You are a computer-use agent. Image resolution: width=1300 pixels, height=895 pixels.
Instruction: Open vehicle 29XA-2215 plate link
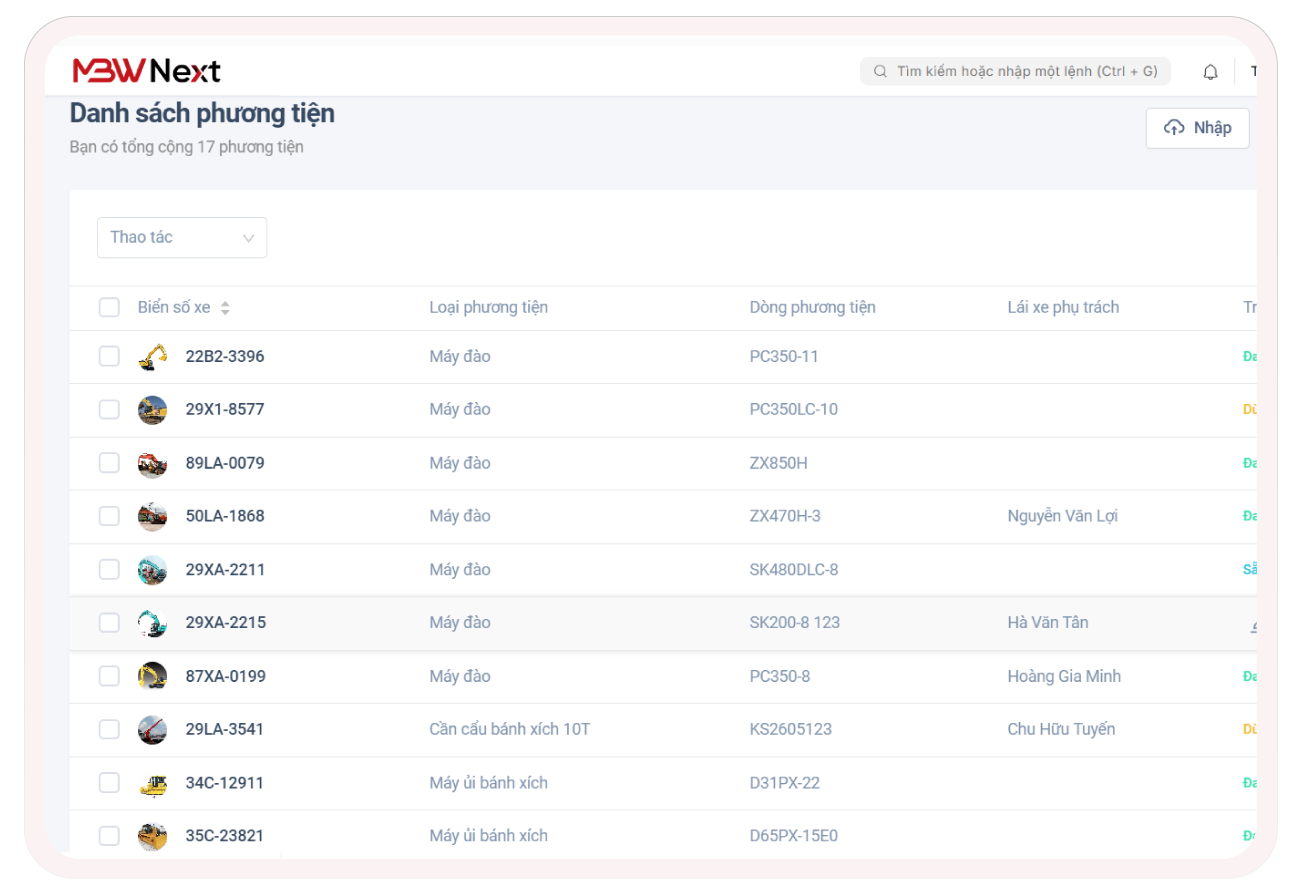(226, 623)
